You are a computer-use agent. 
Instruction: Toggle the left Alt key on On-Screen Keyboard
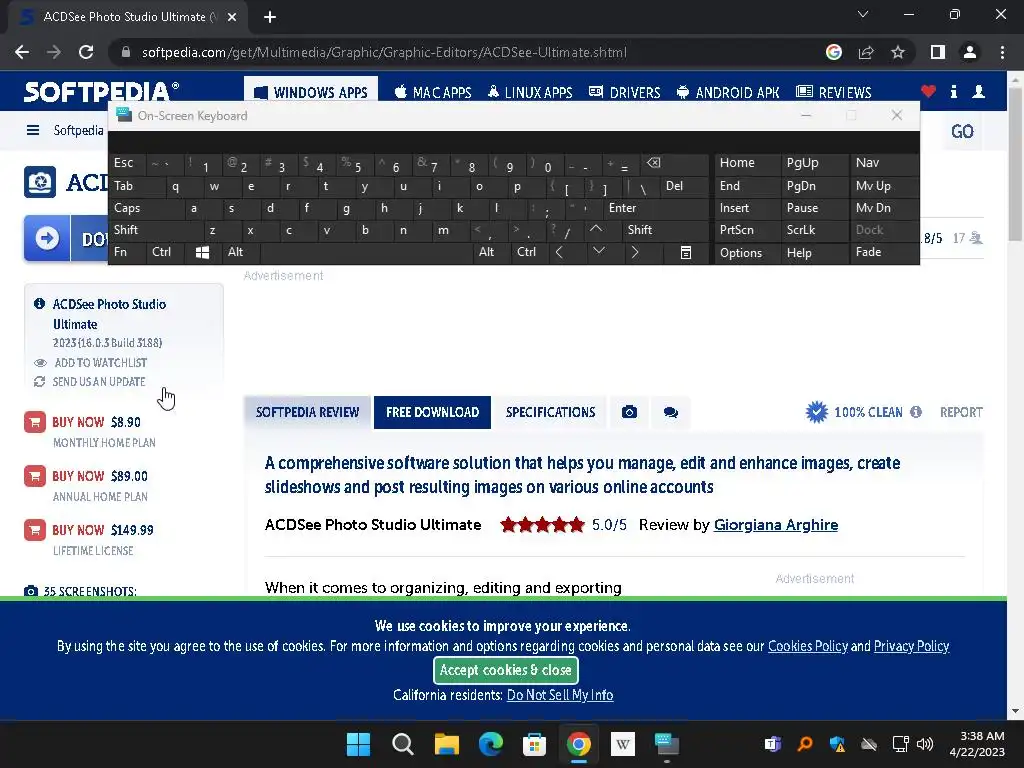pyautogui.click(x=241, y=251)
